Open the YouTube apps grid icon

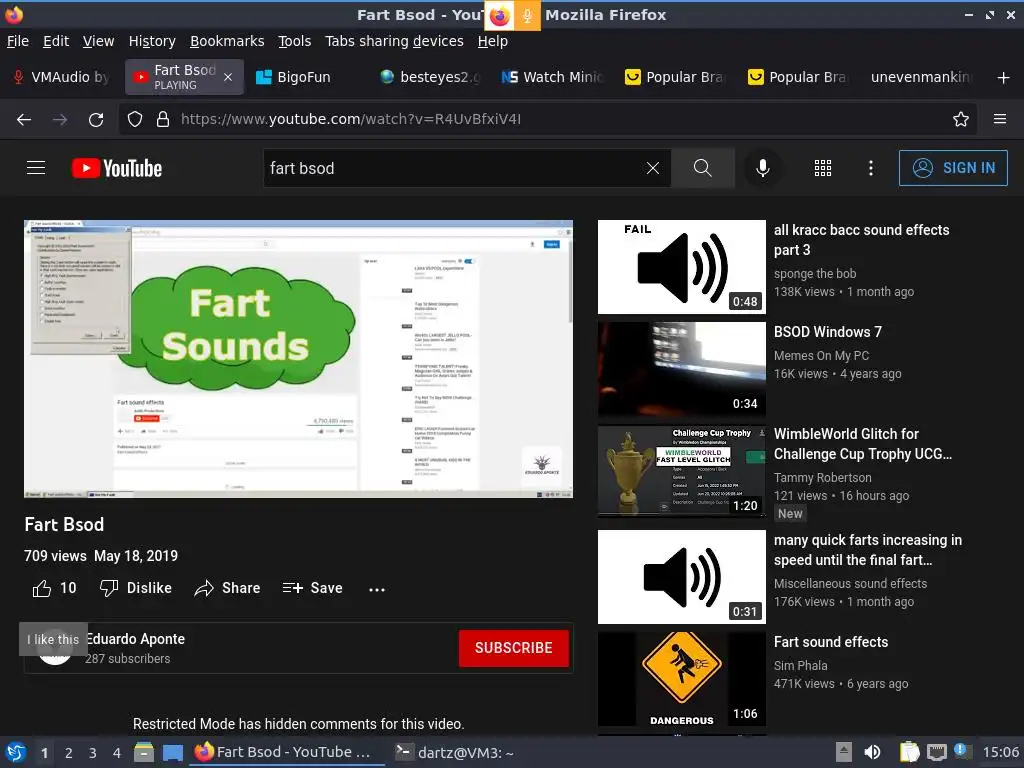pos(823,168)
